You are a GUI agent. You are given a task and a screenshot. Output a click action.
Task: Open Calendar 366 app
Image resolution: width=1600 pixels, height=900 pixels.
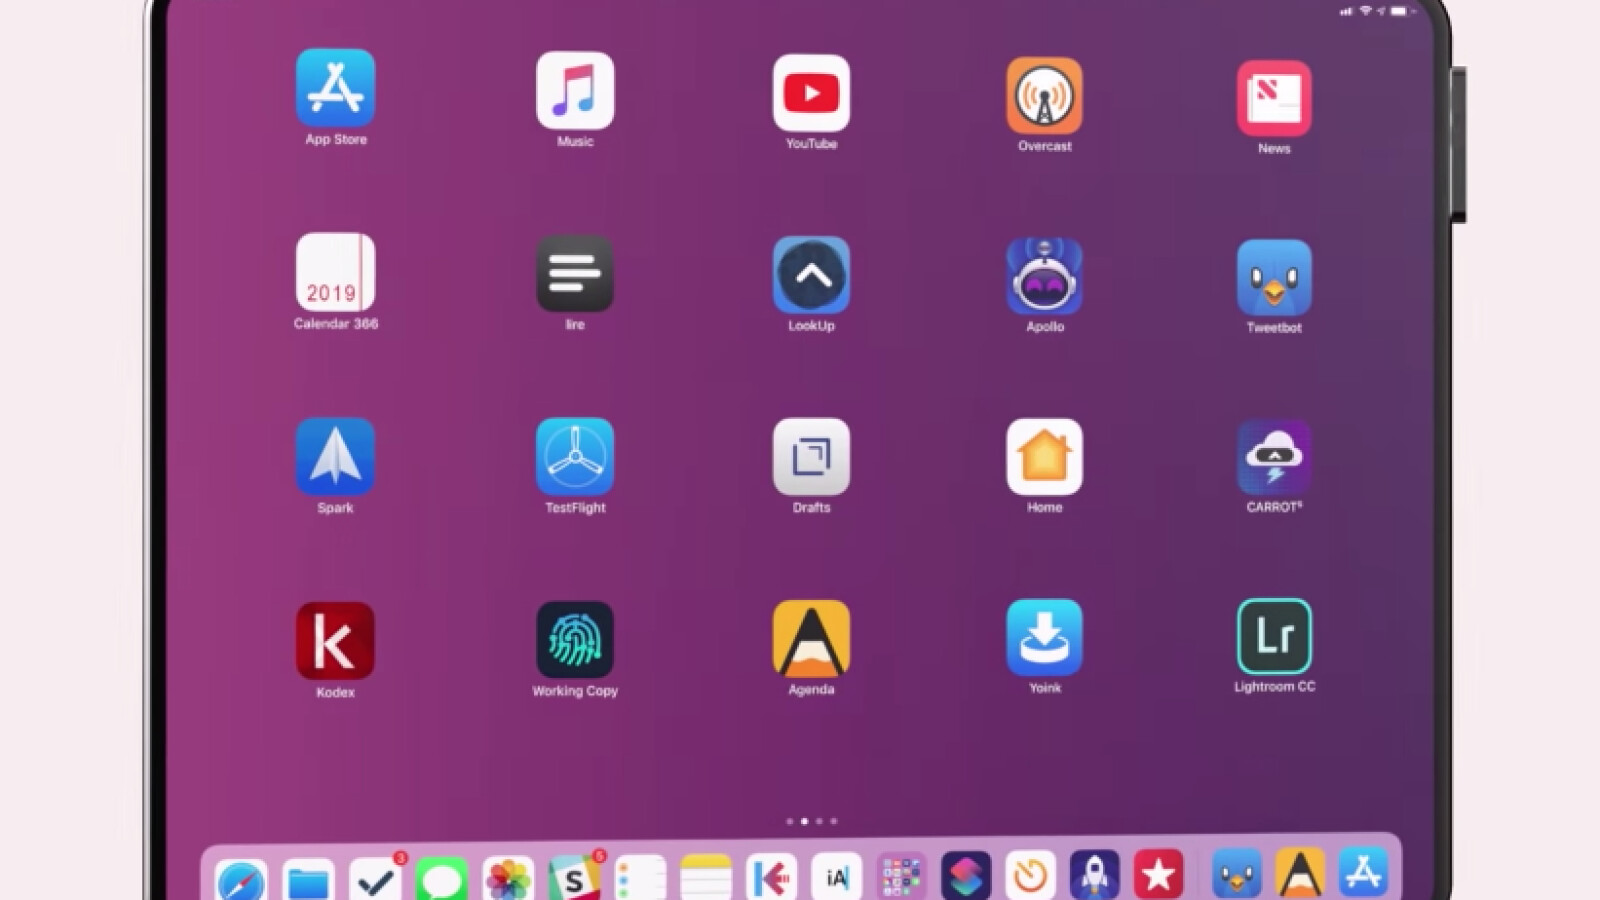(x=335, y=273)
